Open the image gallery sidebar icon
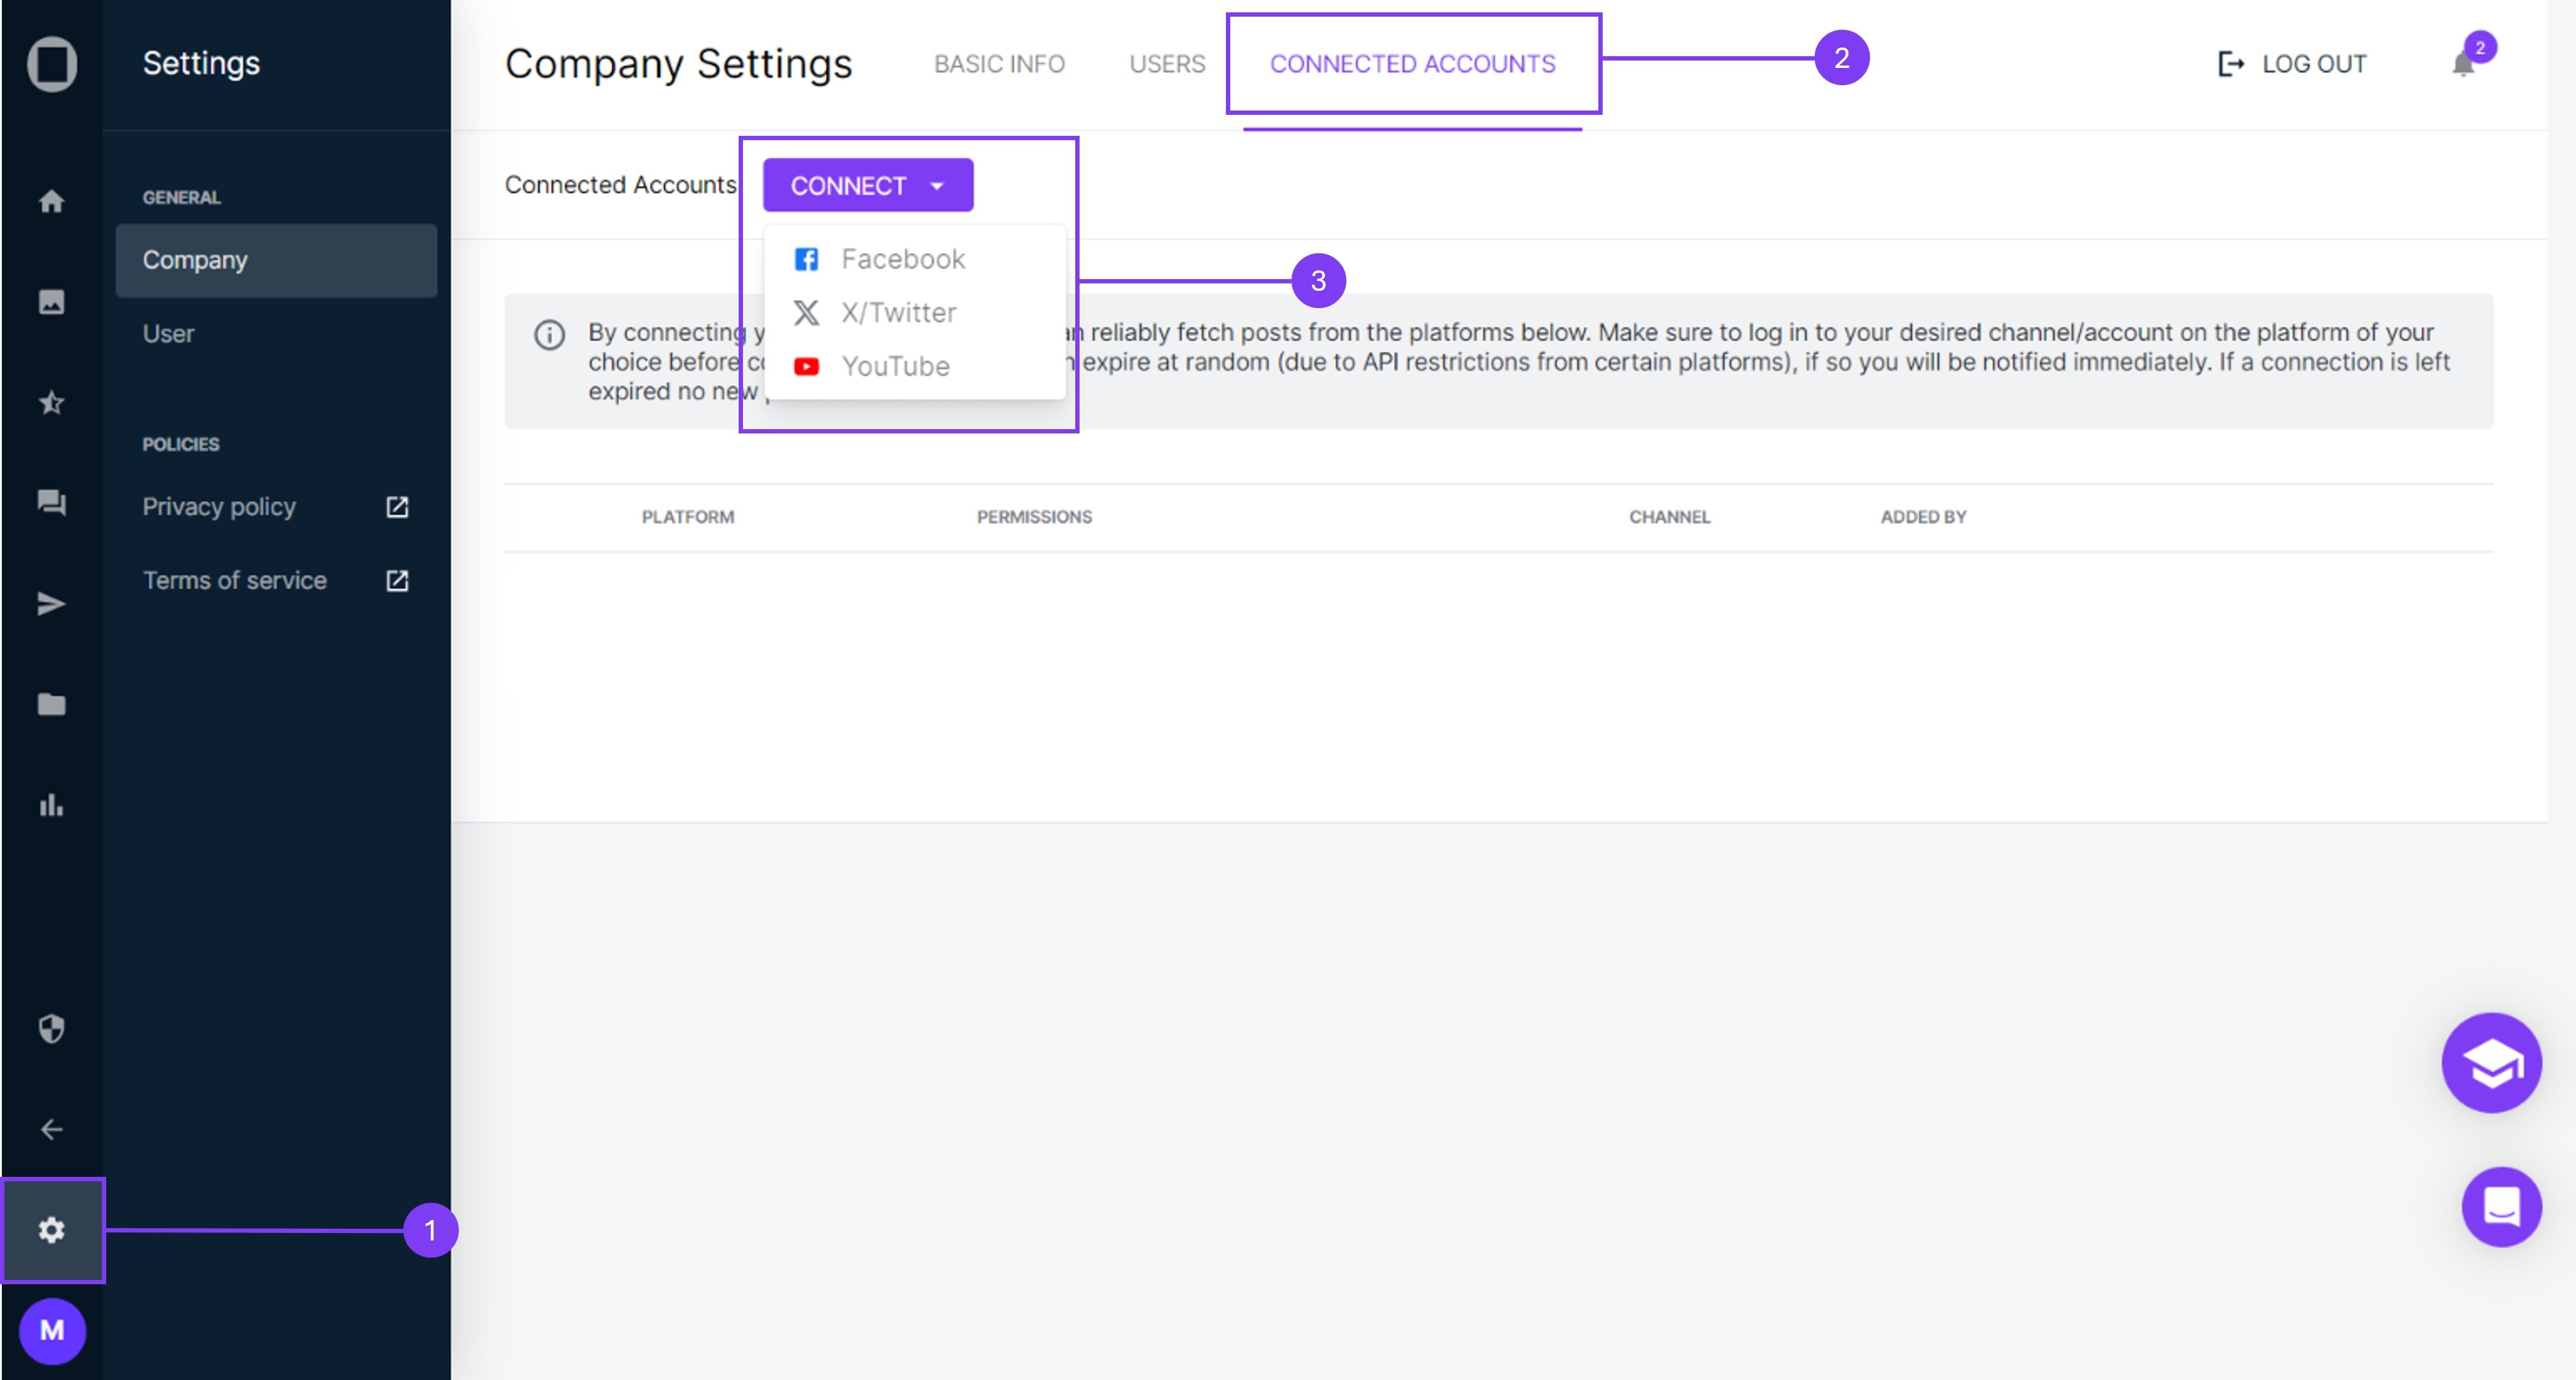This screenshot has height=1380, width=2576. coord(51,301)
